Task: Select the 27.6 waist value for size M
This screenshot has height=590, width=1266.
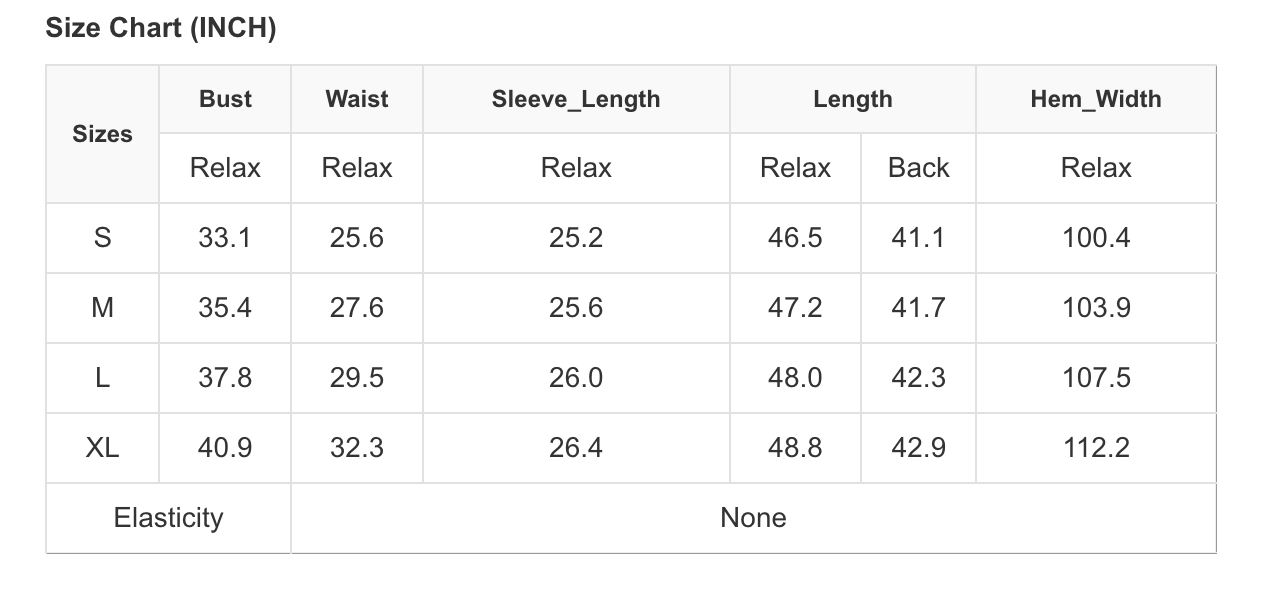Action: [x=357, y=308]
